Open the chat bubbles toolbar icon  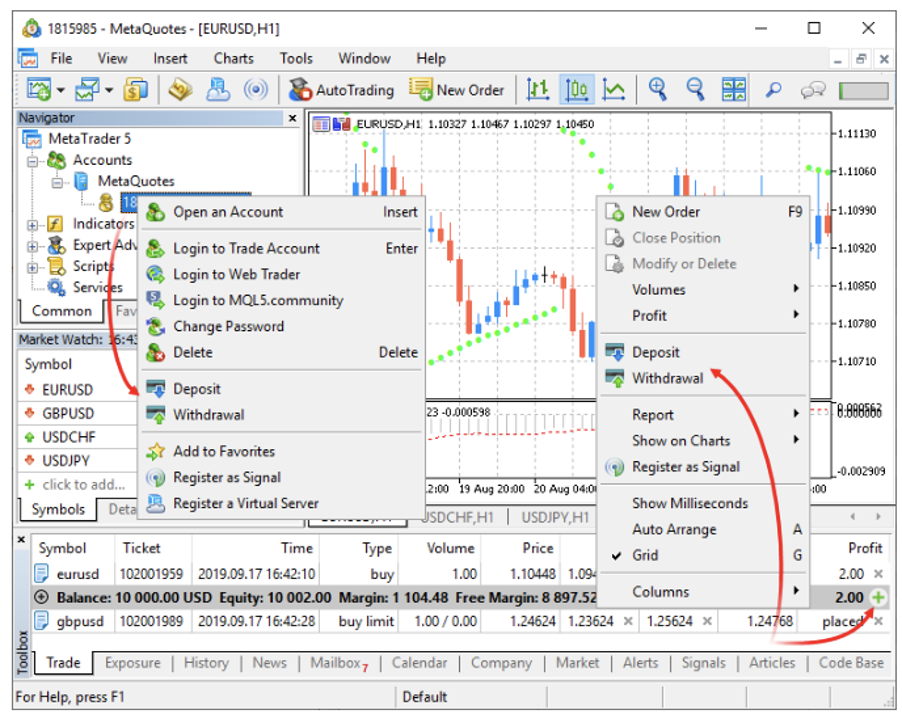(x=813, y=90)
